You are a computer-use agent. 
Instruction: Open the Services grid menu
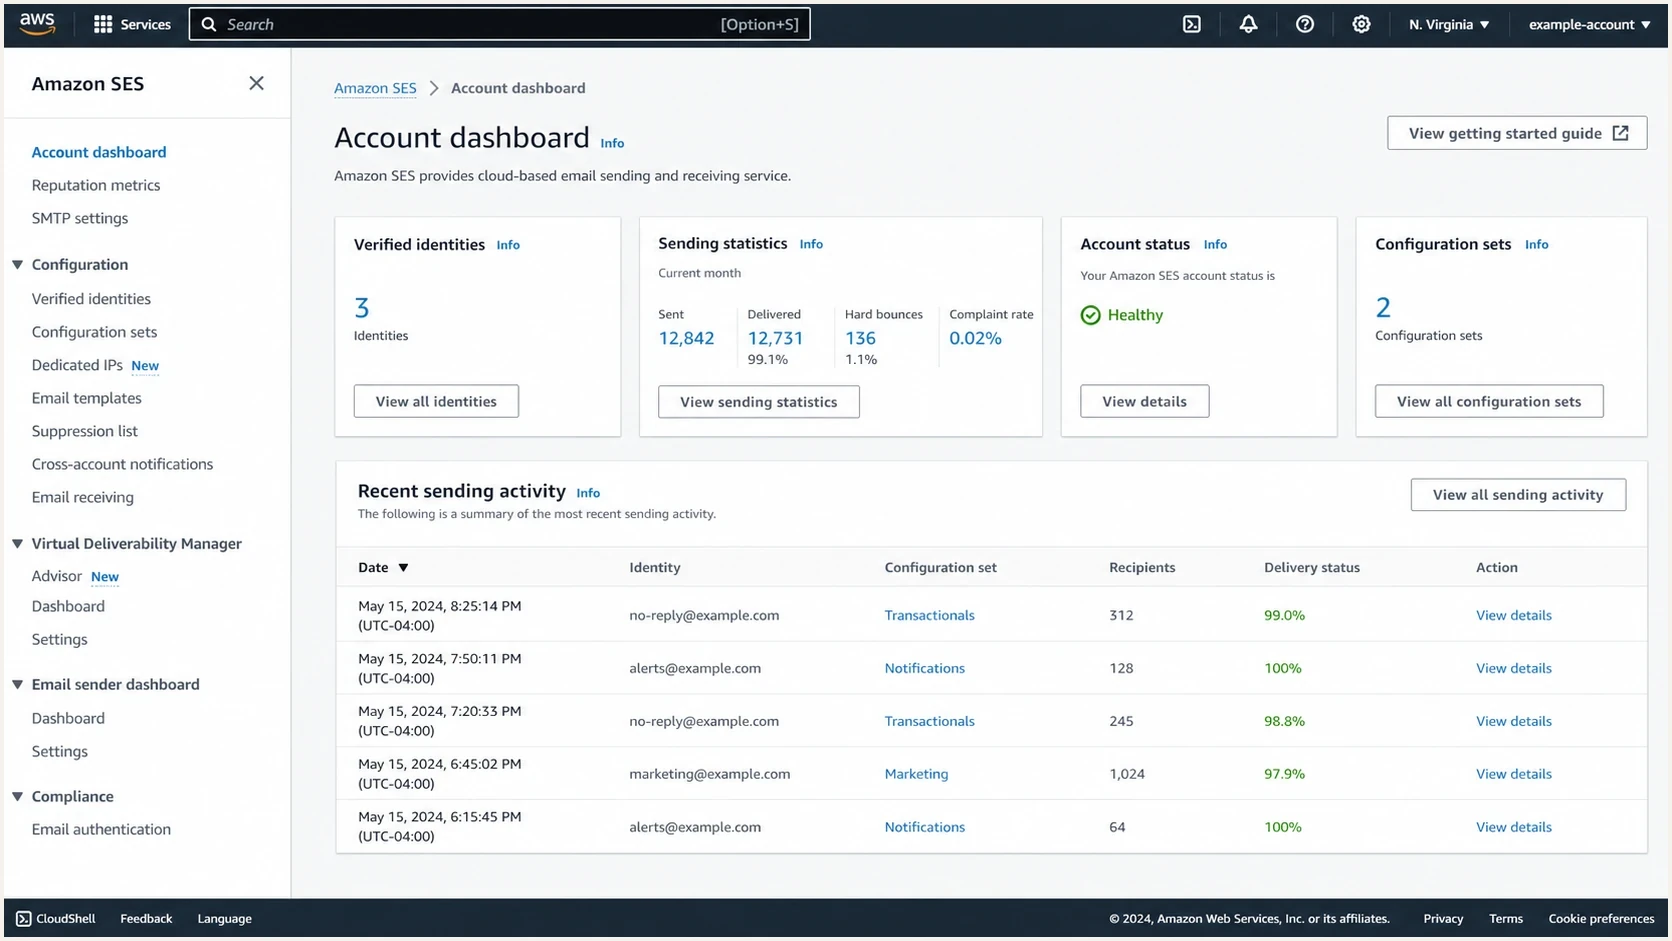pyautogui.click(x=132, y=24)
